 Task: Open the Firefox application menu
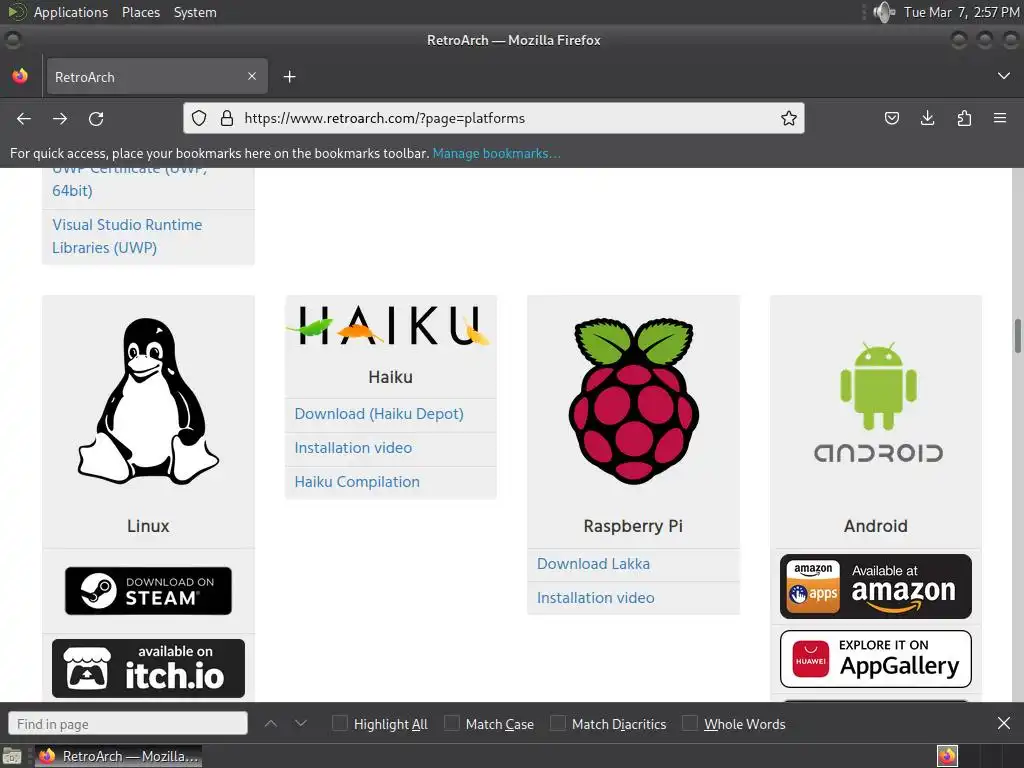(1000, 118)
